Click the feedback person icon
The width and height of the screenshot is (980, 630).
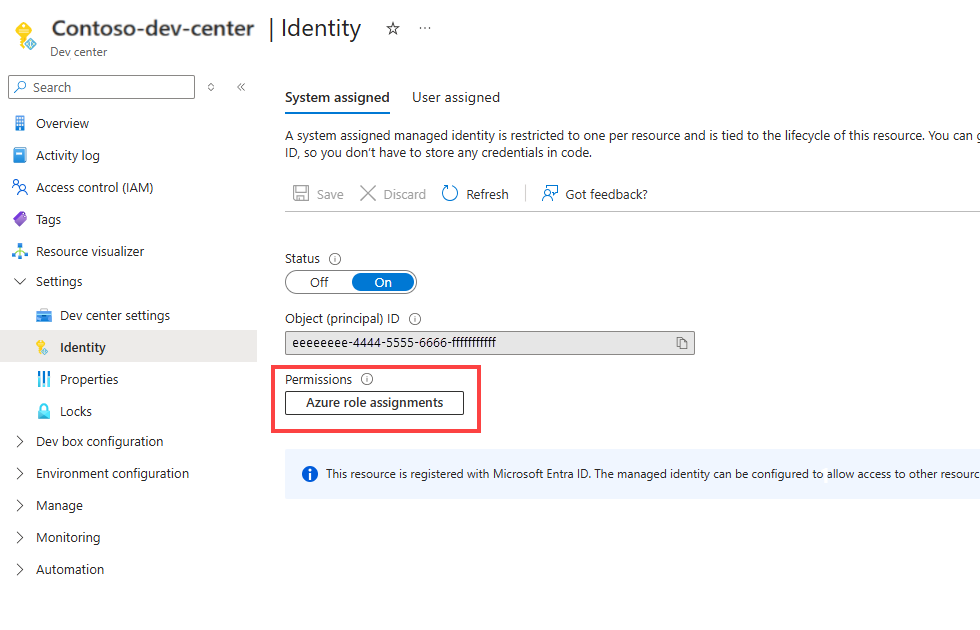point(549,193)
